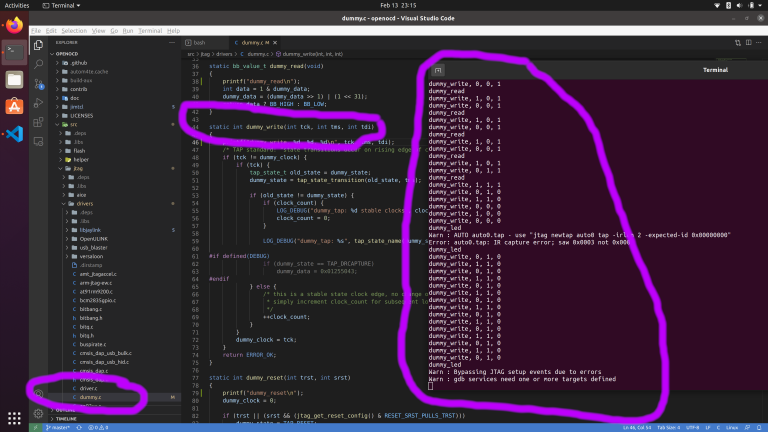The width and height of the screenshot is (768, 432).
Task: Open the Terminal app menu in top bar
Action: pyautogui.click(x=61, y=5)
